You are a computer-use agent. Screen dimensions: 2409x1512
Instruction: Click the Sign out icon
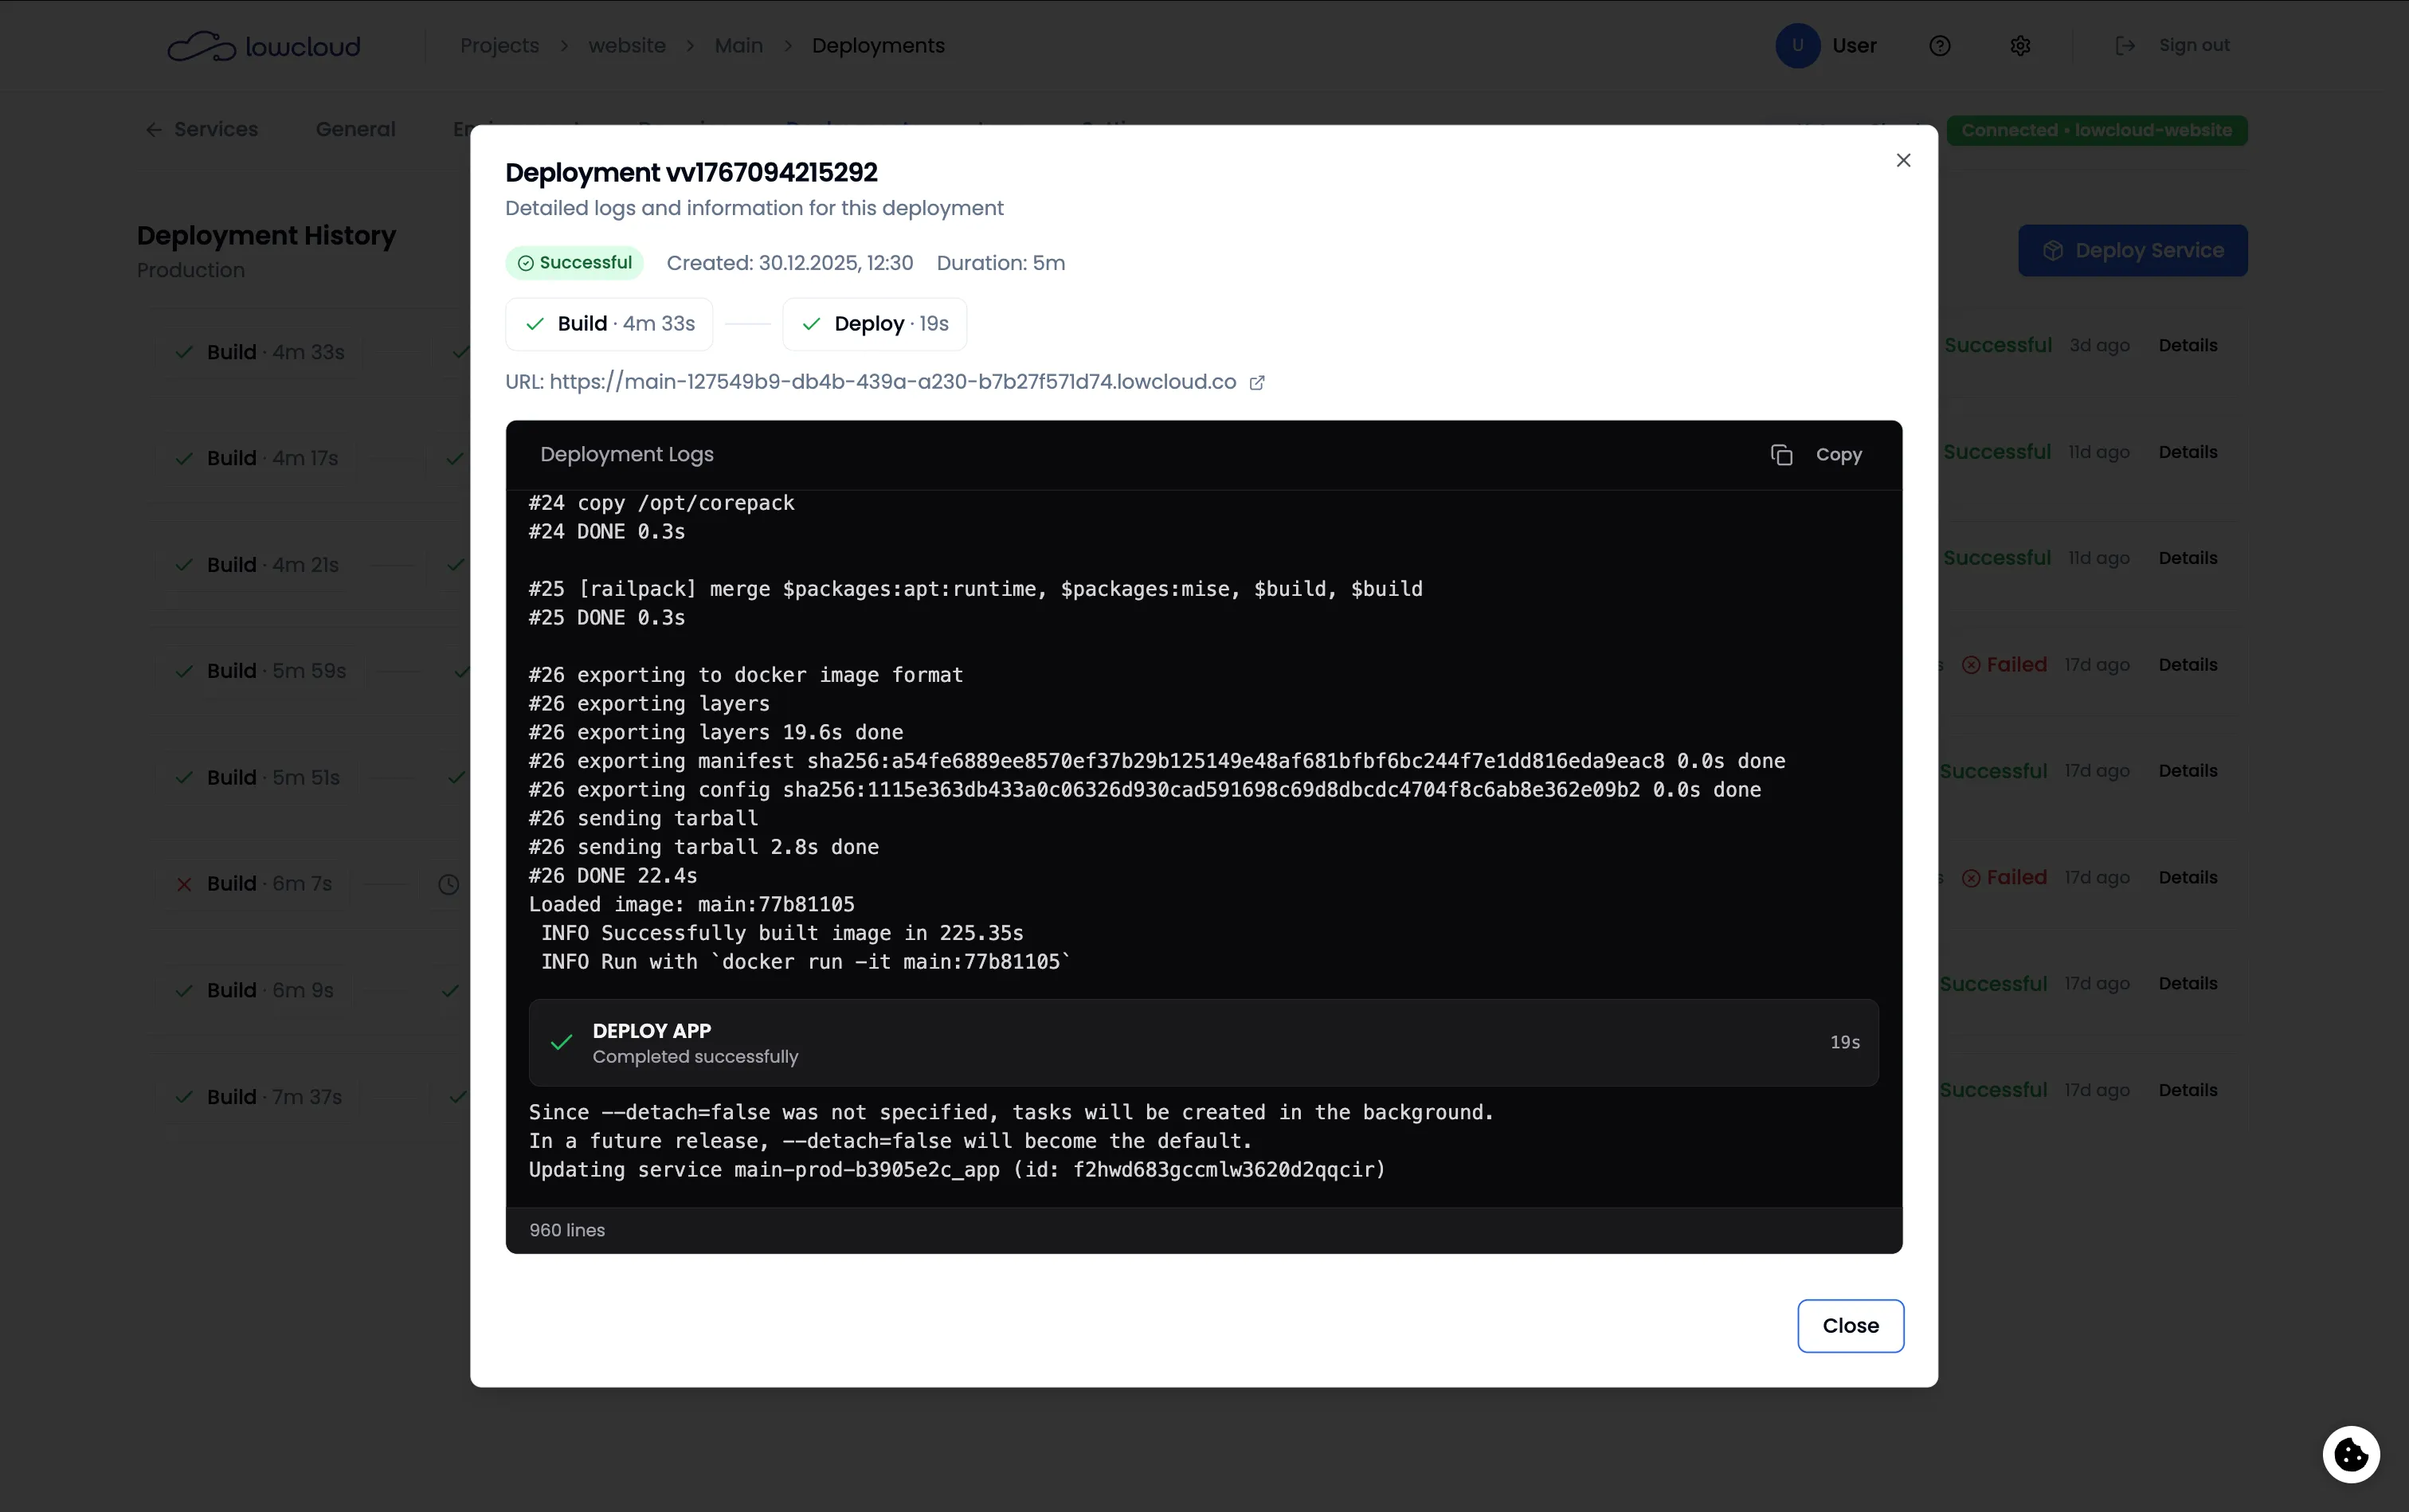(2125, 46)
